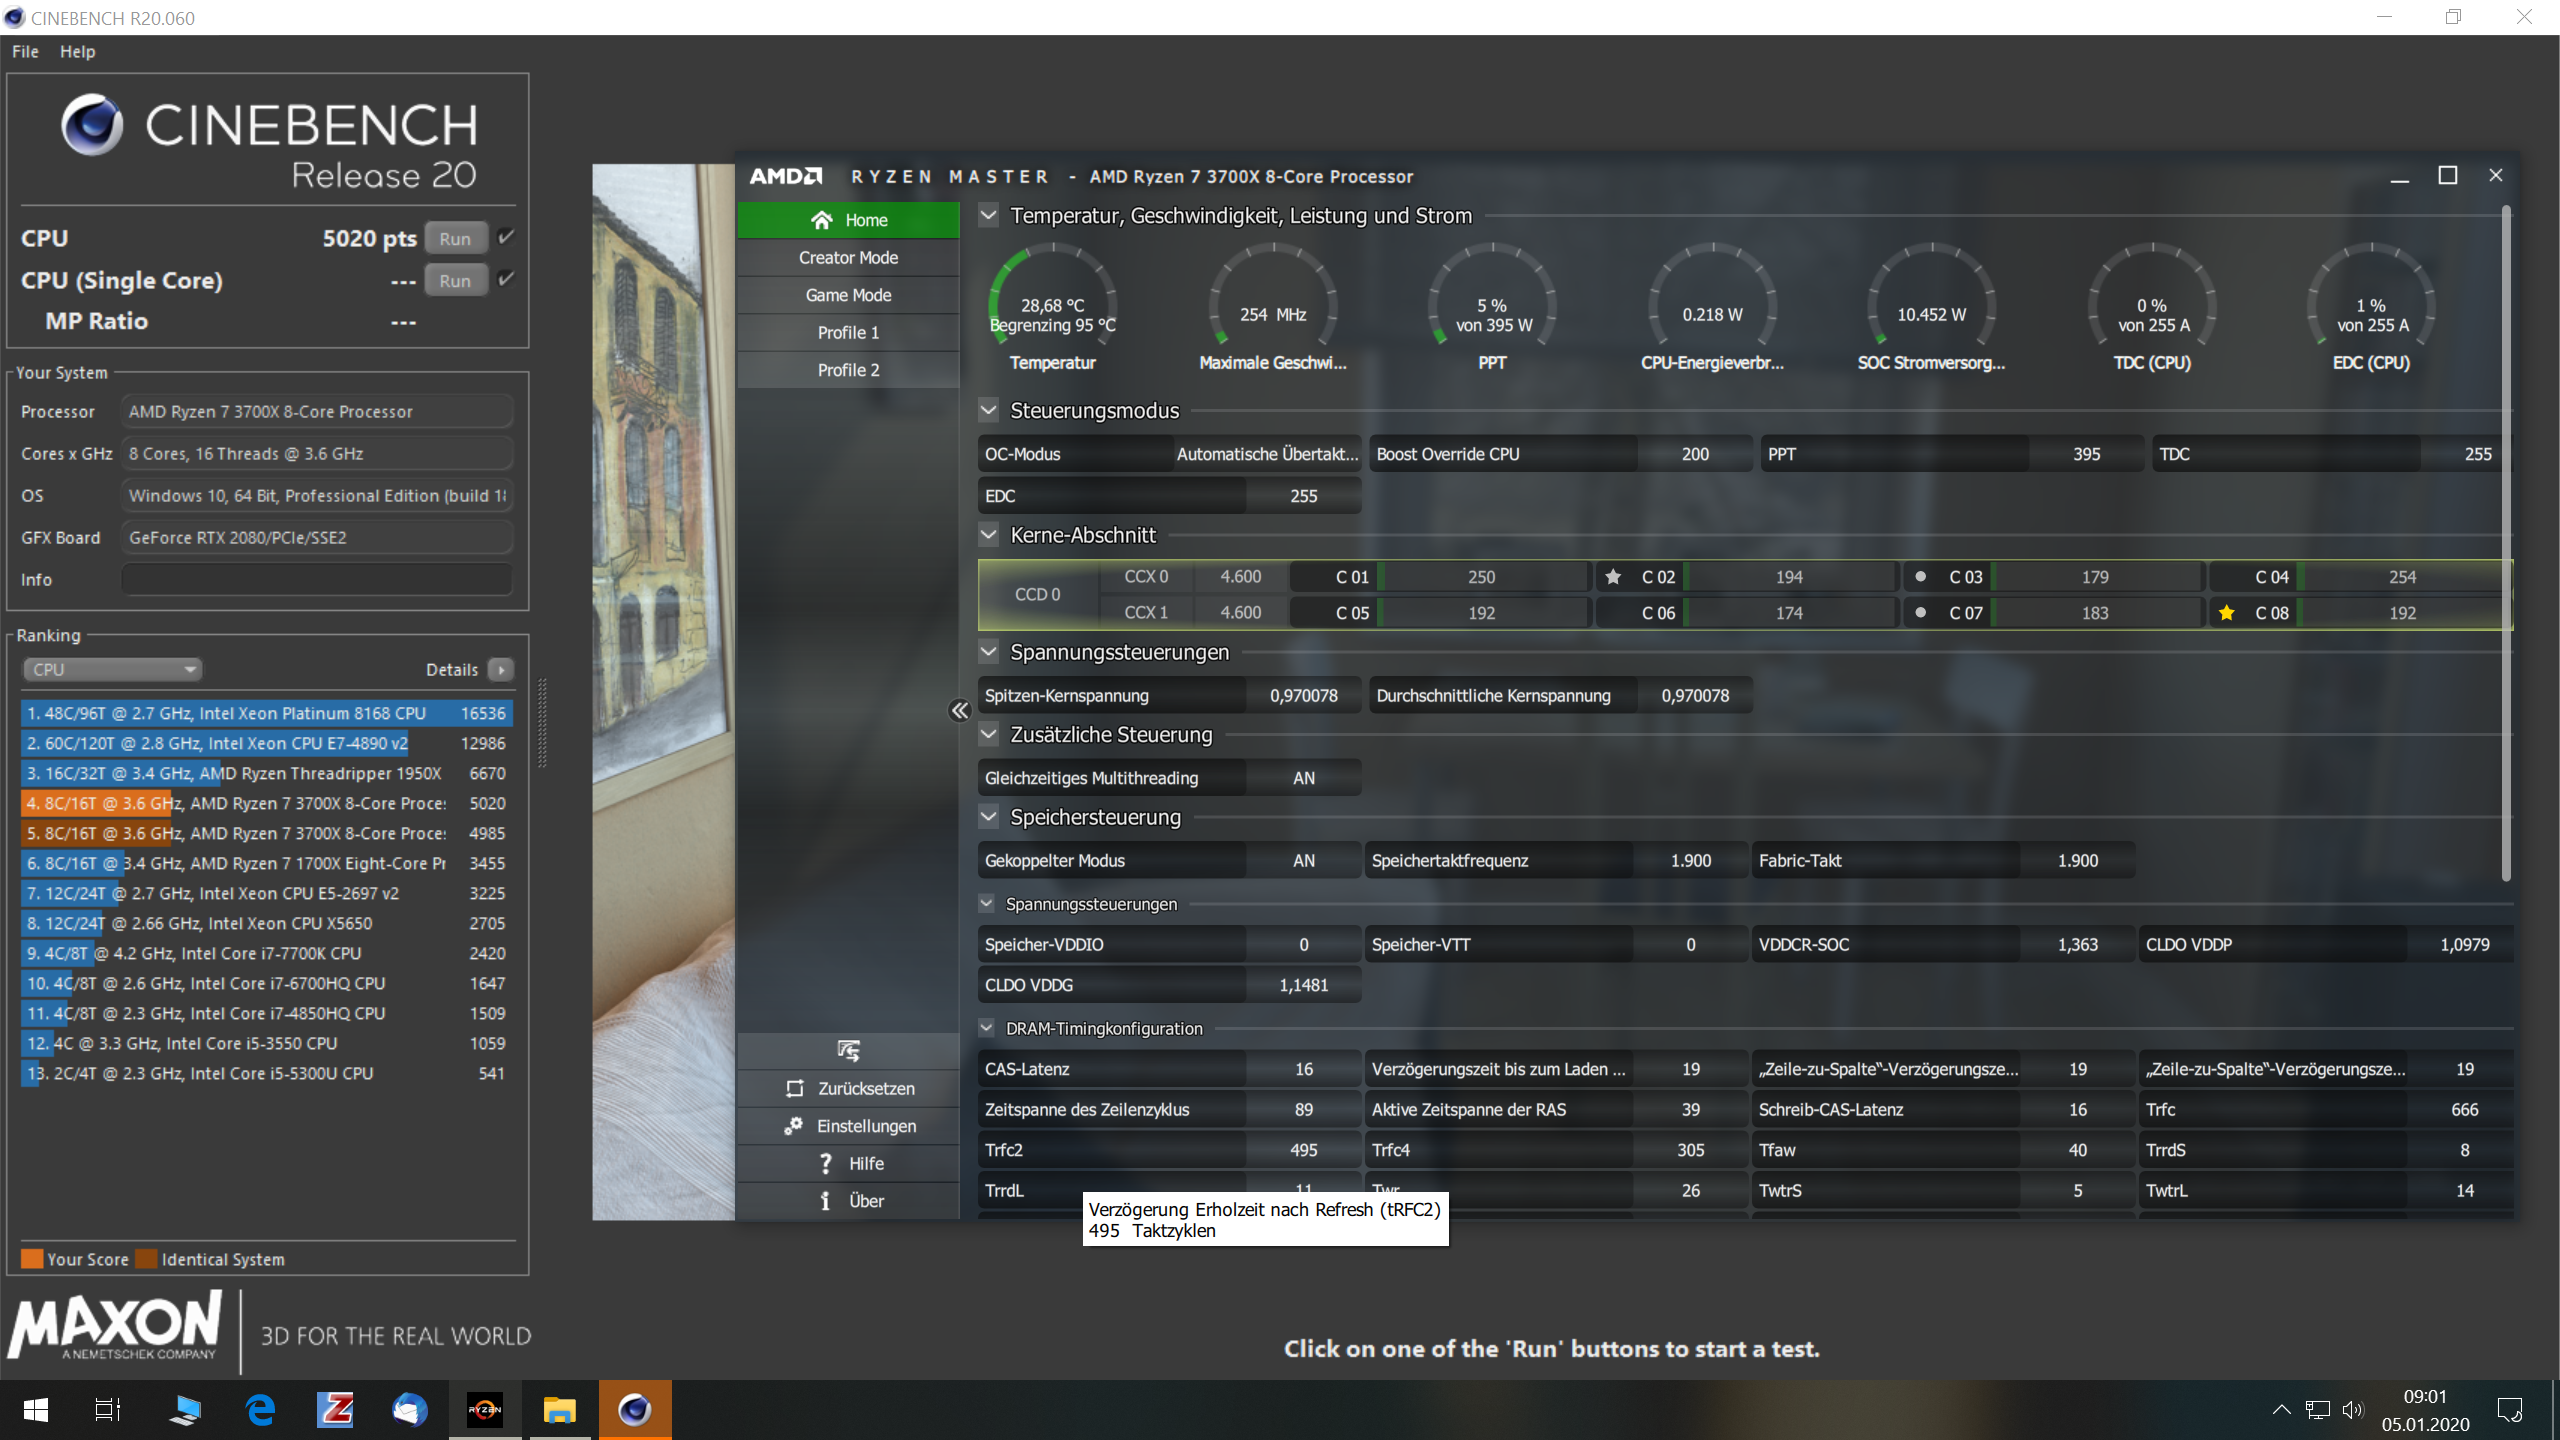Click the PPT gauge showing 5 percent
Viewport: 2560px width, 1440px height.
(1491, 300)
